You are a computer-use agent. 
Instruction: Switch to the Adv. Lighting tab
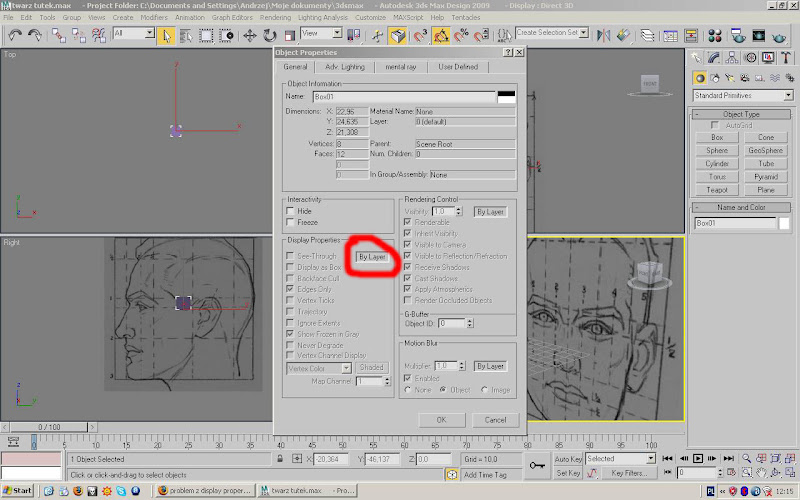(346, 67)
